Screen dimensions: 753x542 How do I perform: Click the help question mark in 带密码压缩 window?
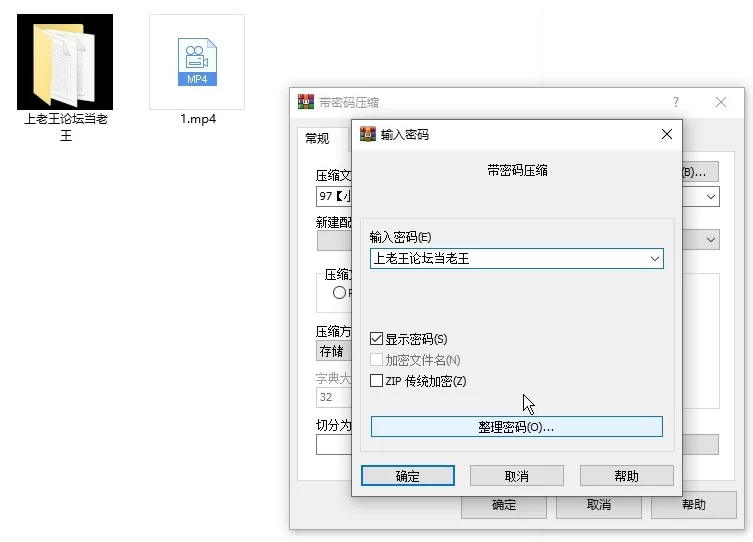(676, 102)
